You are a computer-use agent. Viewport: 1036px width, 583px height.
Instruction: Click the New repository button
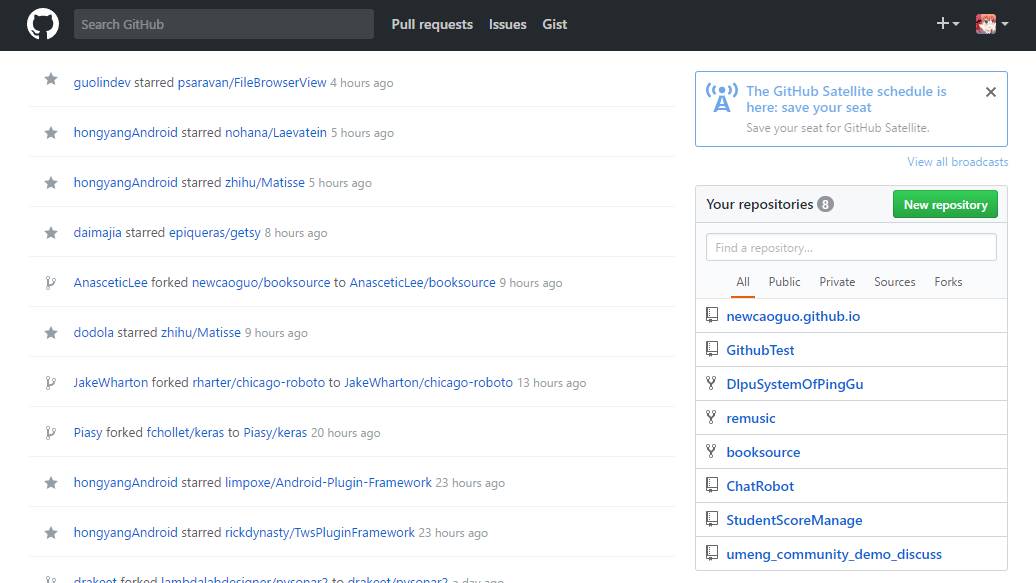pos(945,204)
